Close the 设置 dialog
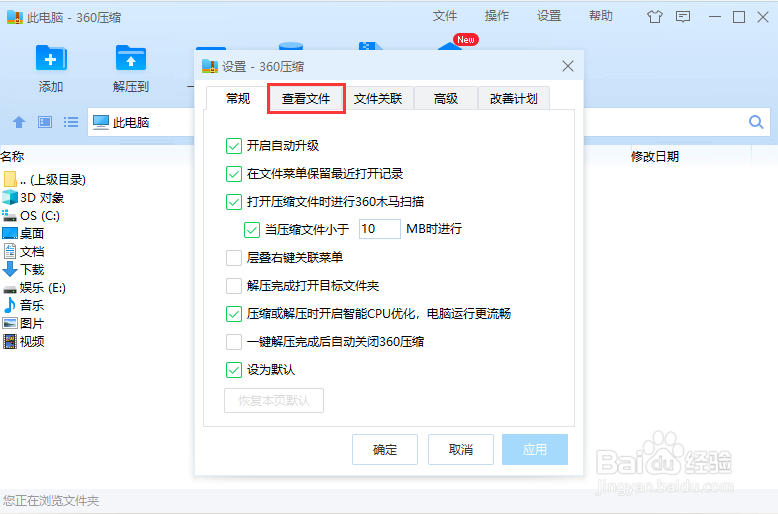The height and width of the screenshot is (514, 778). click(x=568, y=66)
